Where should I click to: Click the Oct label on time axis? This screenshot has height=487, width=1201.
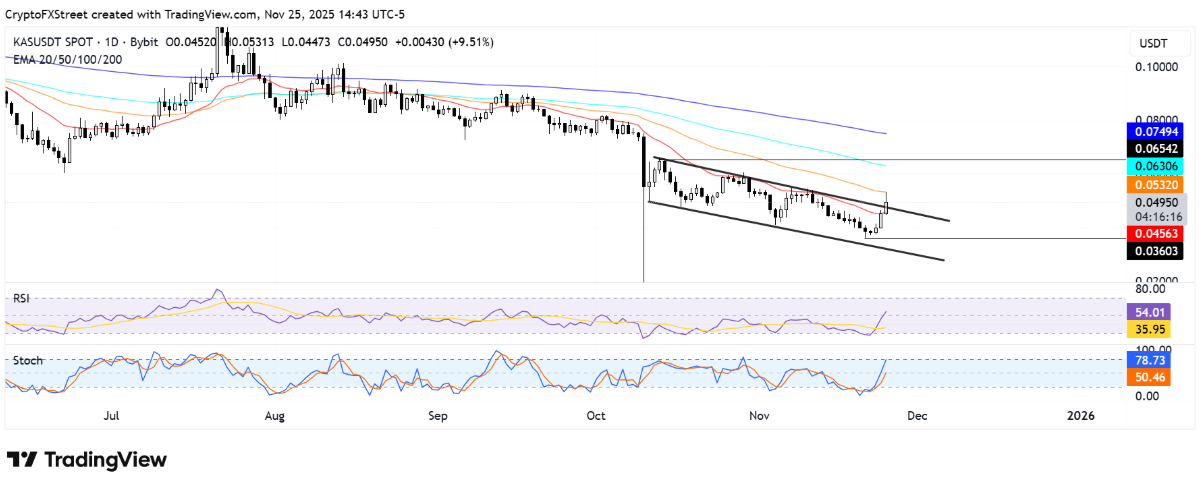[597, 414]
